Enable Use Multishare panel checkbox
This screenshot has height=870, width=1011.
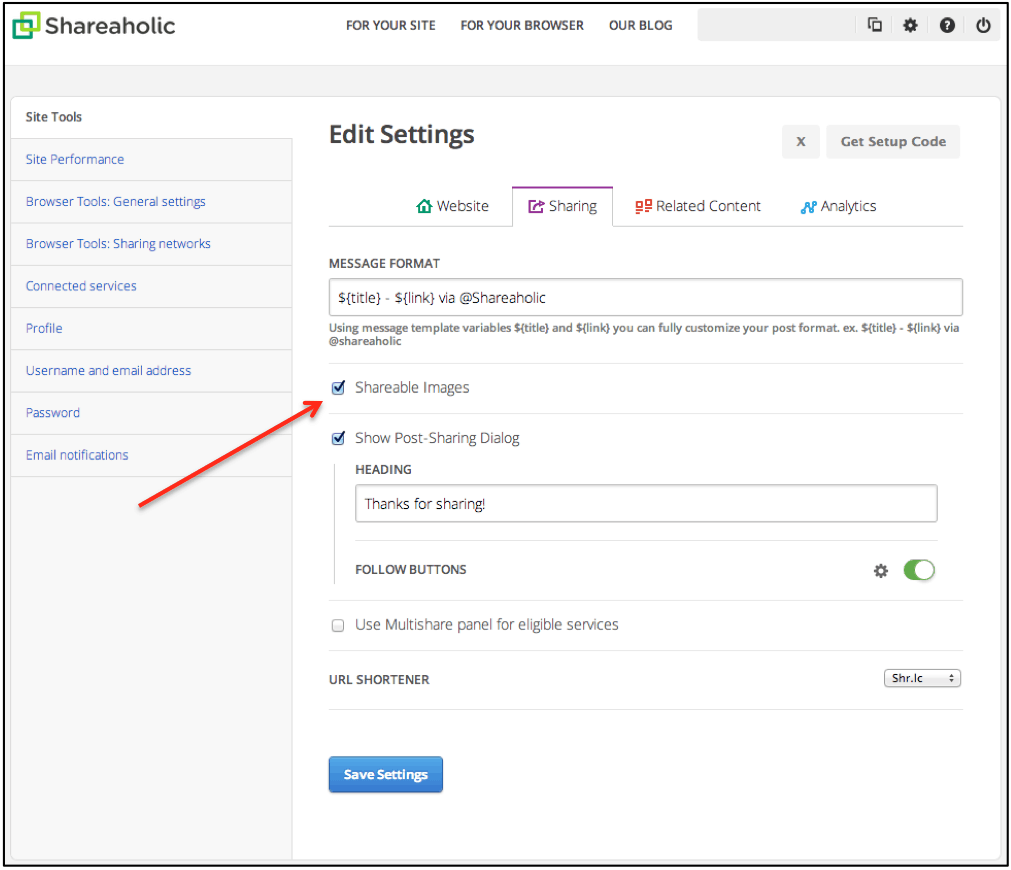click(338, 626)
